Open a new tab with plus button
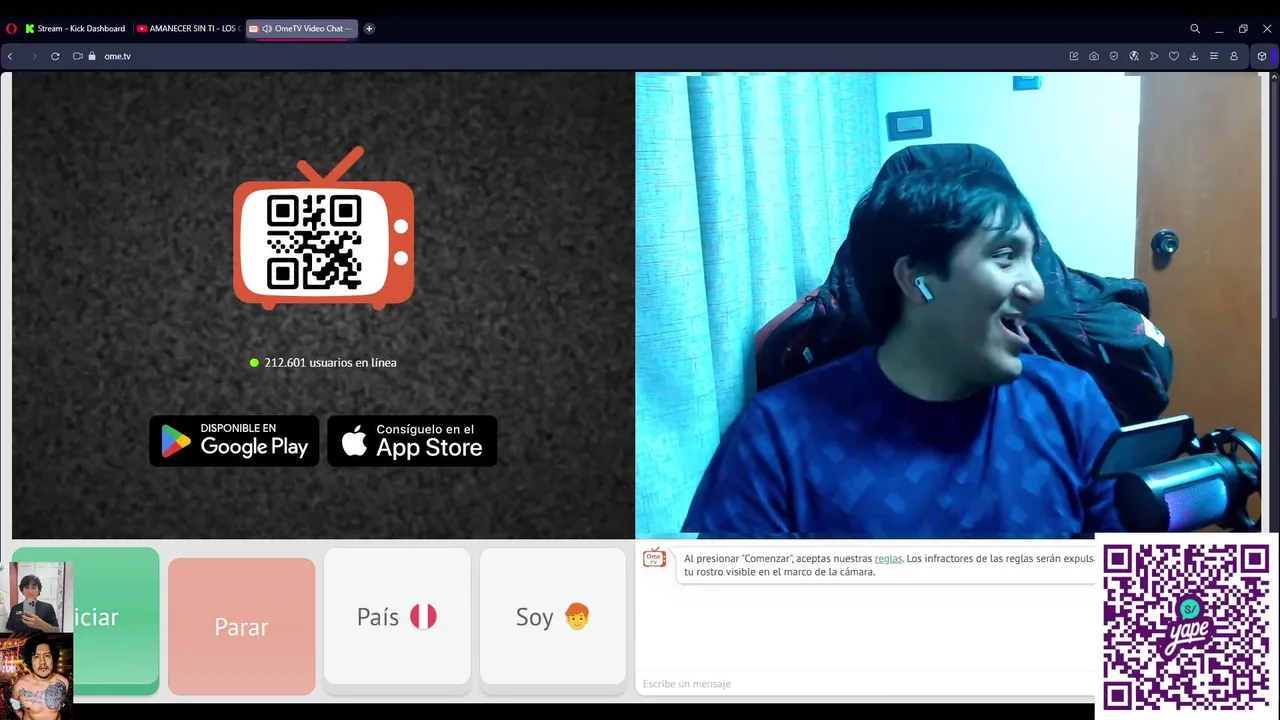The image size is (1280, 720). tap(369, 29)
